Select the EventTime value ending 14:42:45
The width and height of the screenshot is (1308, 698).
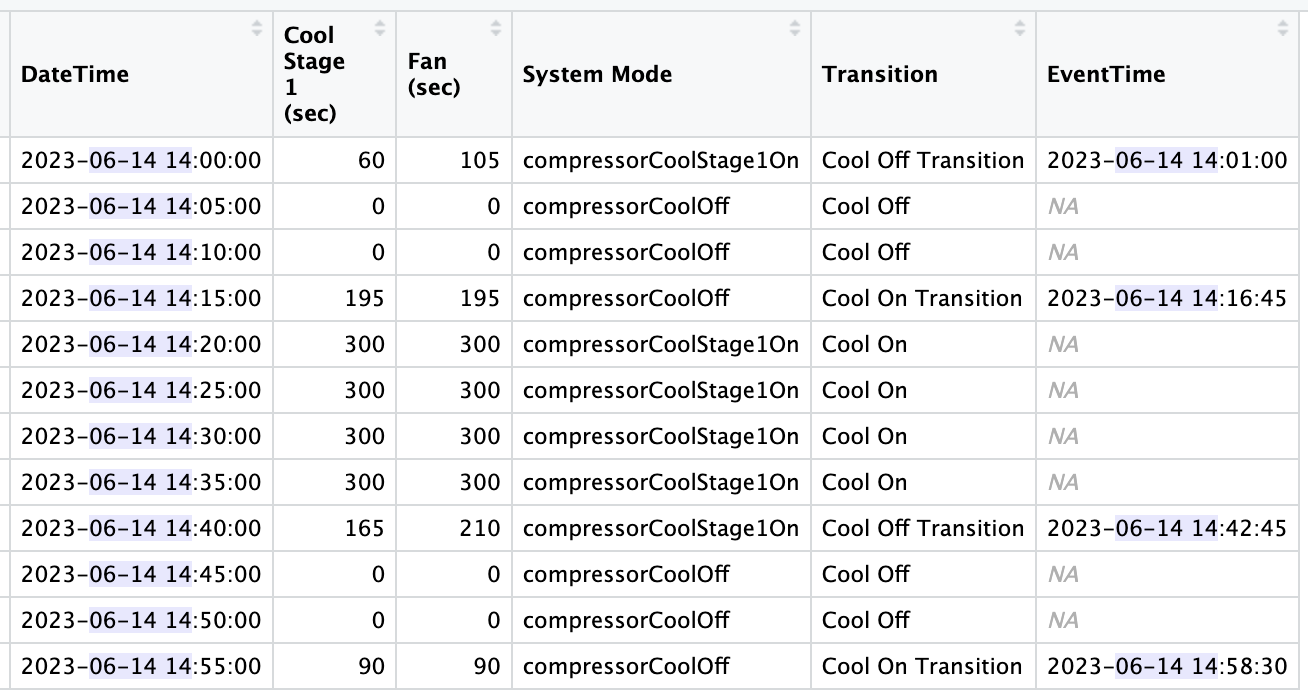tap(1167, 528)
